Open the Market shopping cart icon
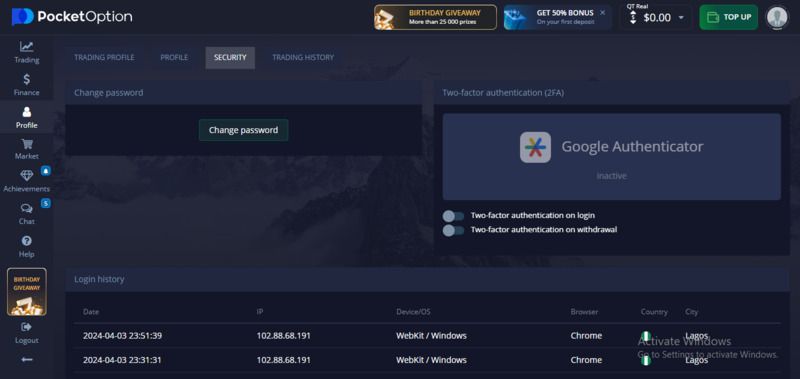Viewport: 800px width, 379px height. (27, 144)
